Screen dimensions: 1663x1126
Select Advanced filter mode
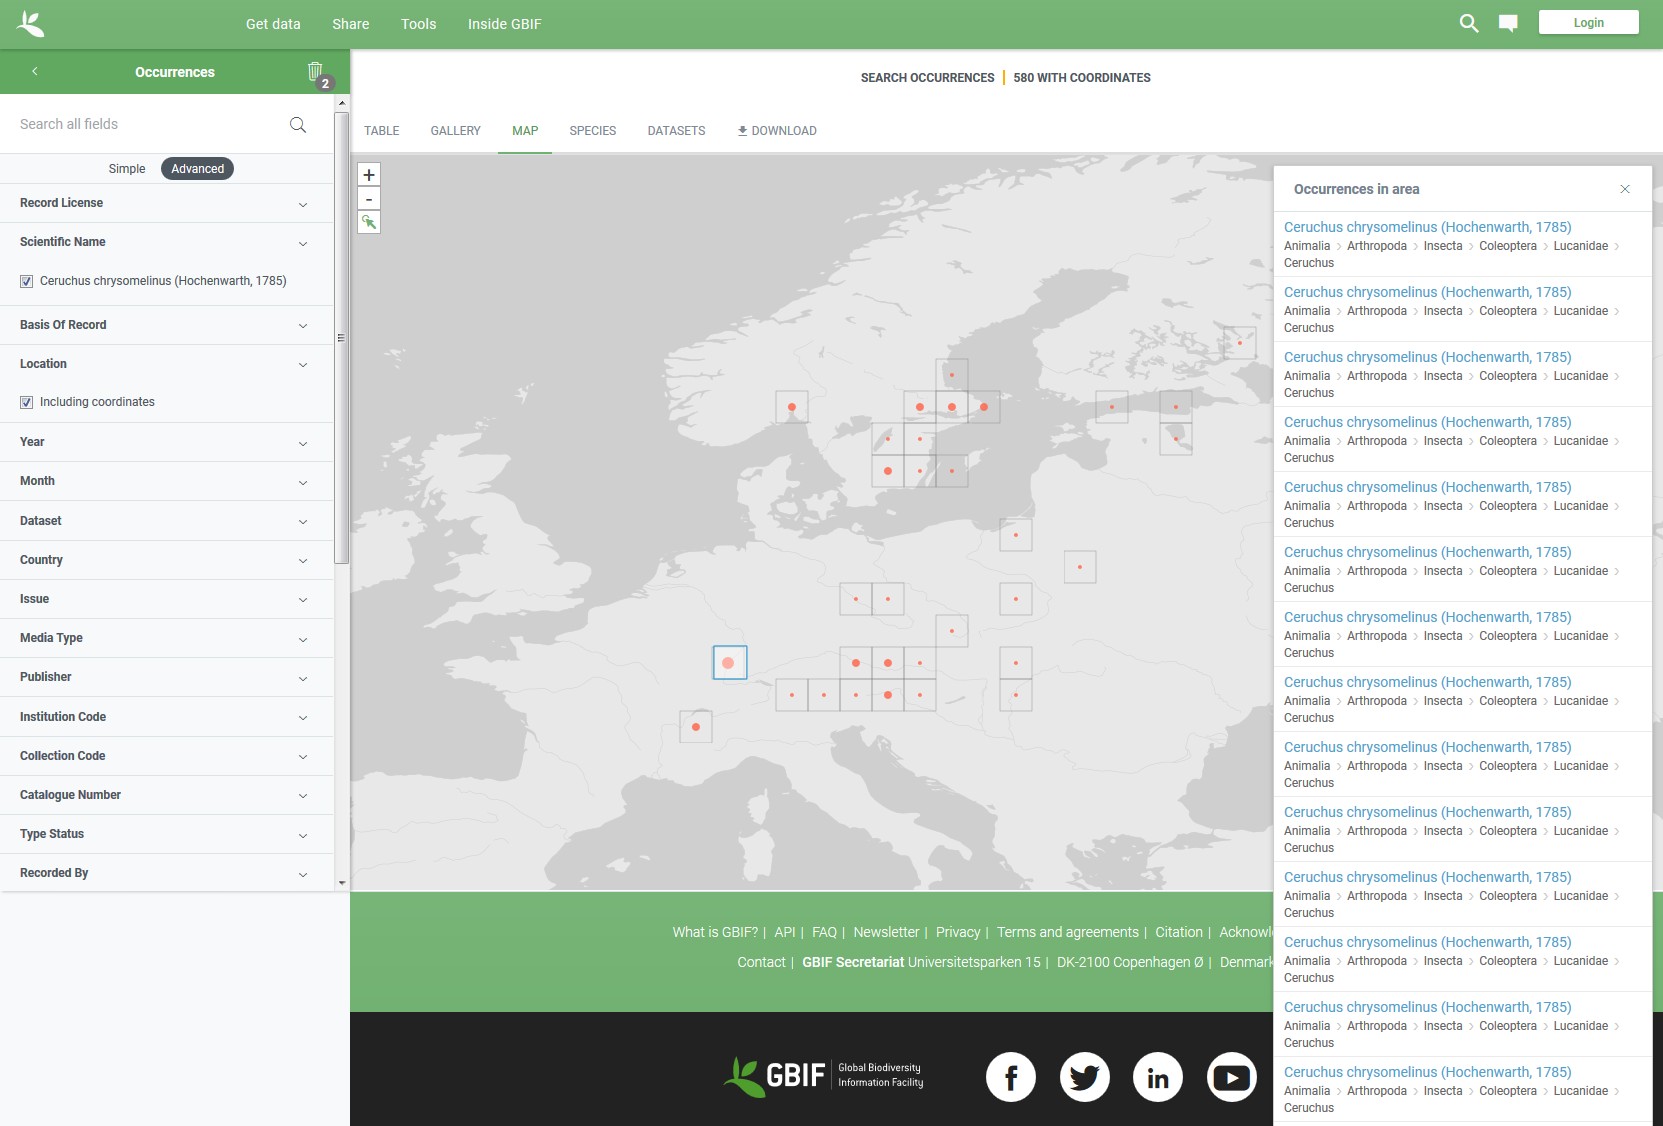(197, 169)
